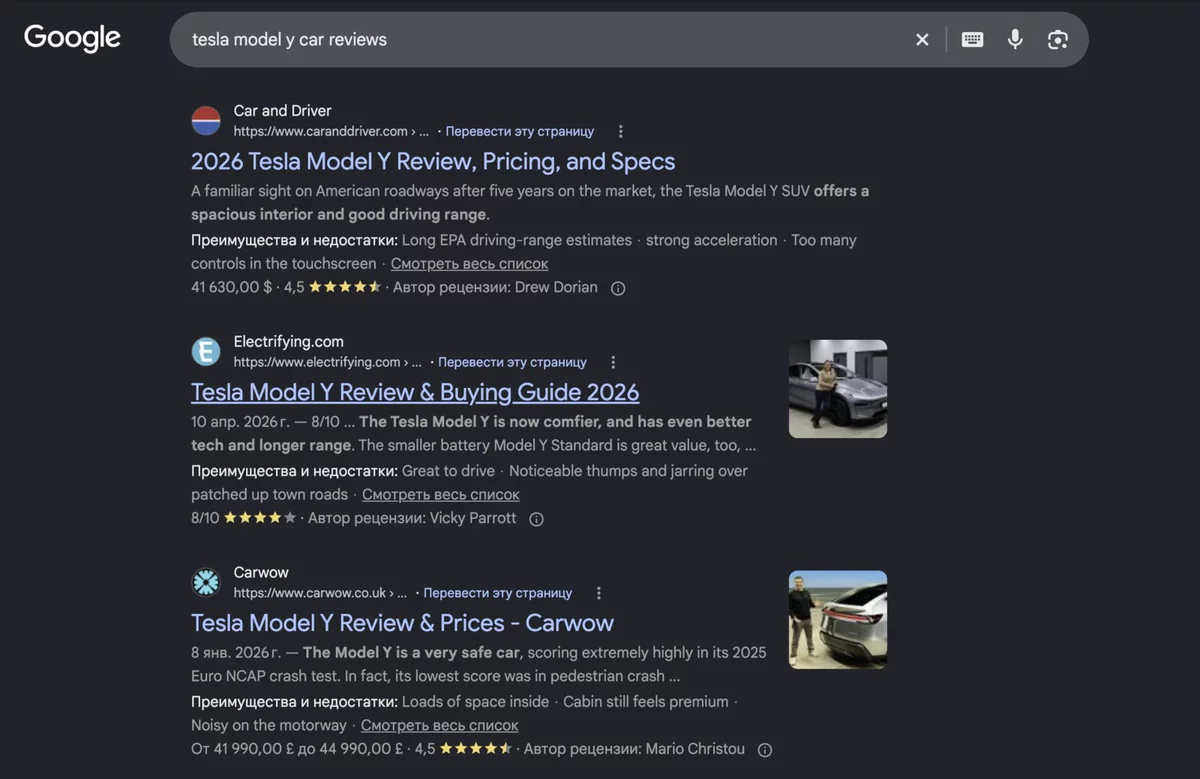
Task: Click the '8 янв. 2026 г.' date text
Action: pyautogui.click(x=237, y=653)
